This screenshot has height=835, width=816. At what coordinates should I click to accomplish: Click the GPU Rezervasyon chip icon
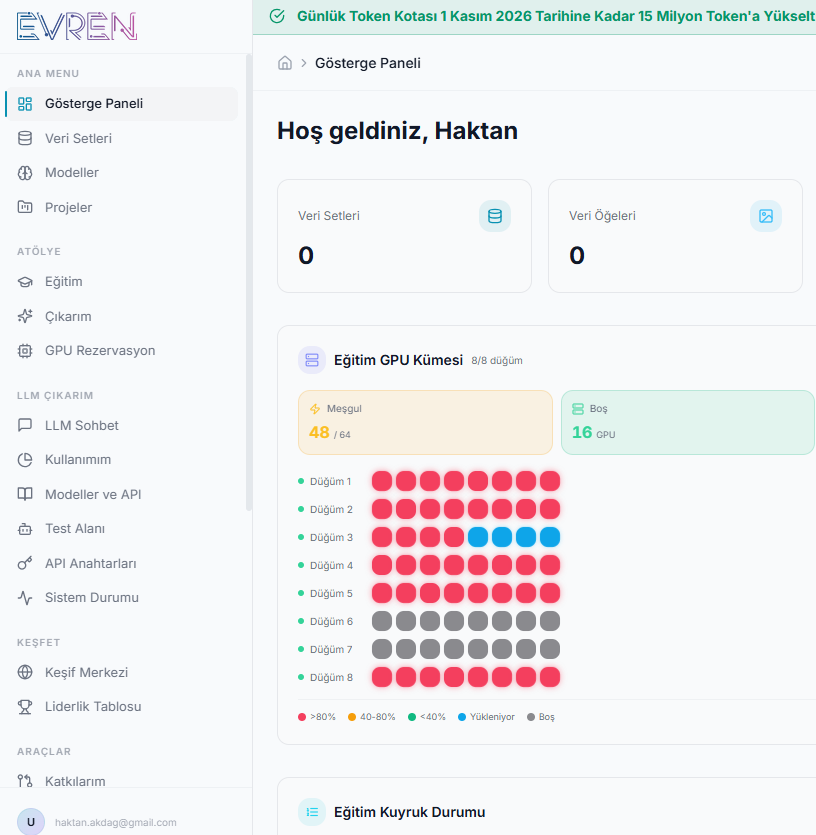coord(25,351)
